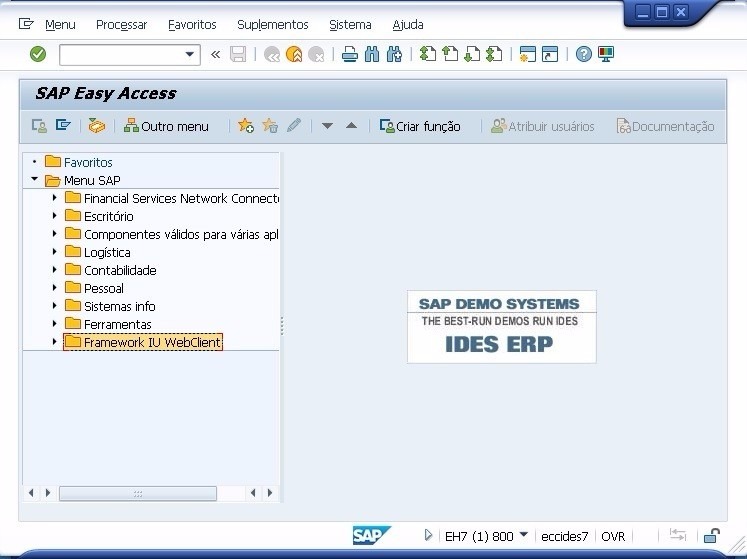747x559 pixels.
Task: Click the SAP DEMO SYSTEMS IDES ERP image
Action: 502,326
